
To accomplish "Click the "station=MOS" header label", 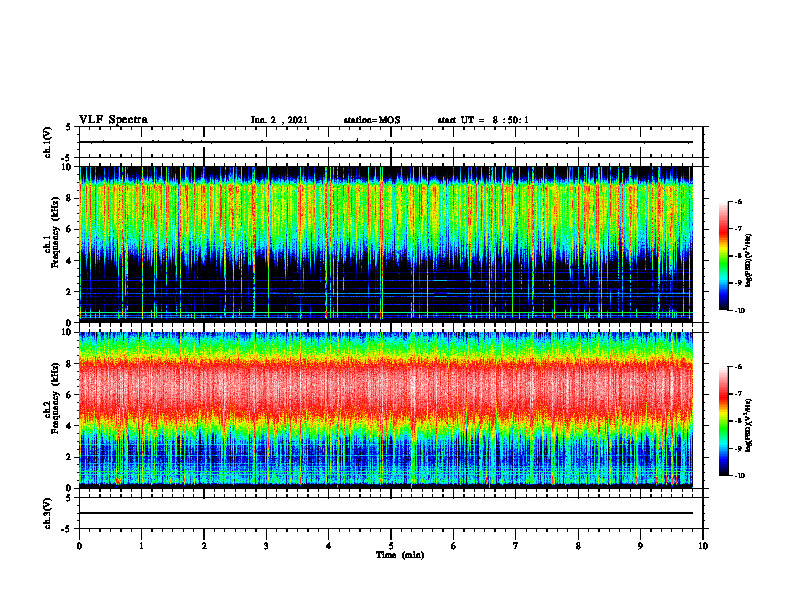I will click(x=372, y=120).
